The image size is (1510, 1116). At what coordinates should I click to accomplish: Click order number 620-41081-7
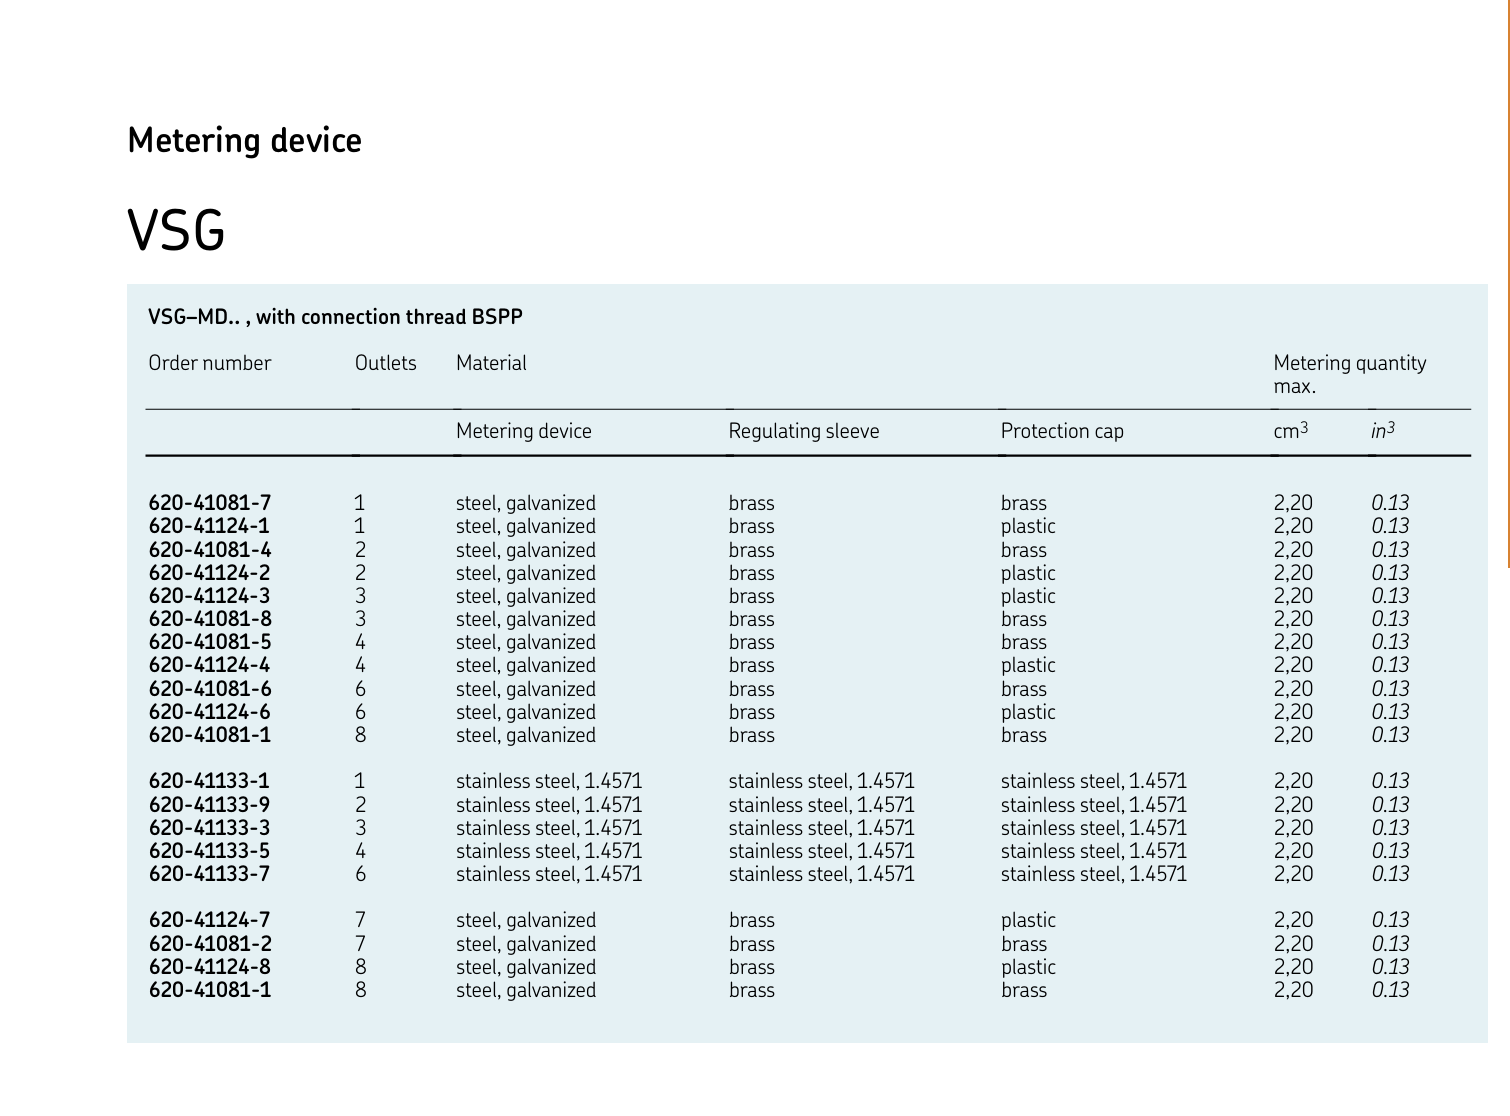pos(209,503)
